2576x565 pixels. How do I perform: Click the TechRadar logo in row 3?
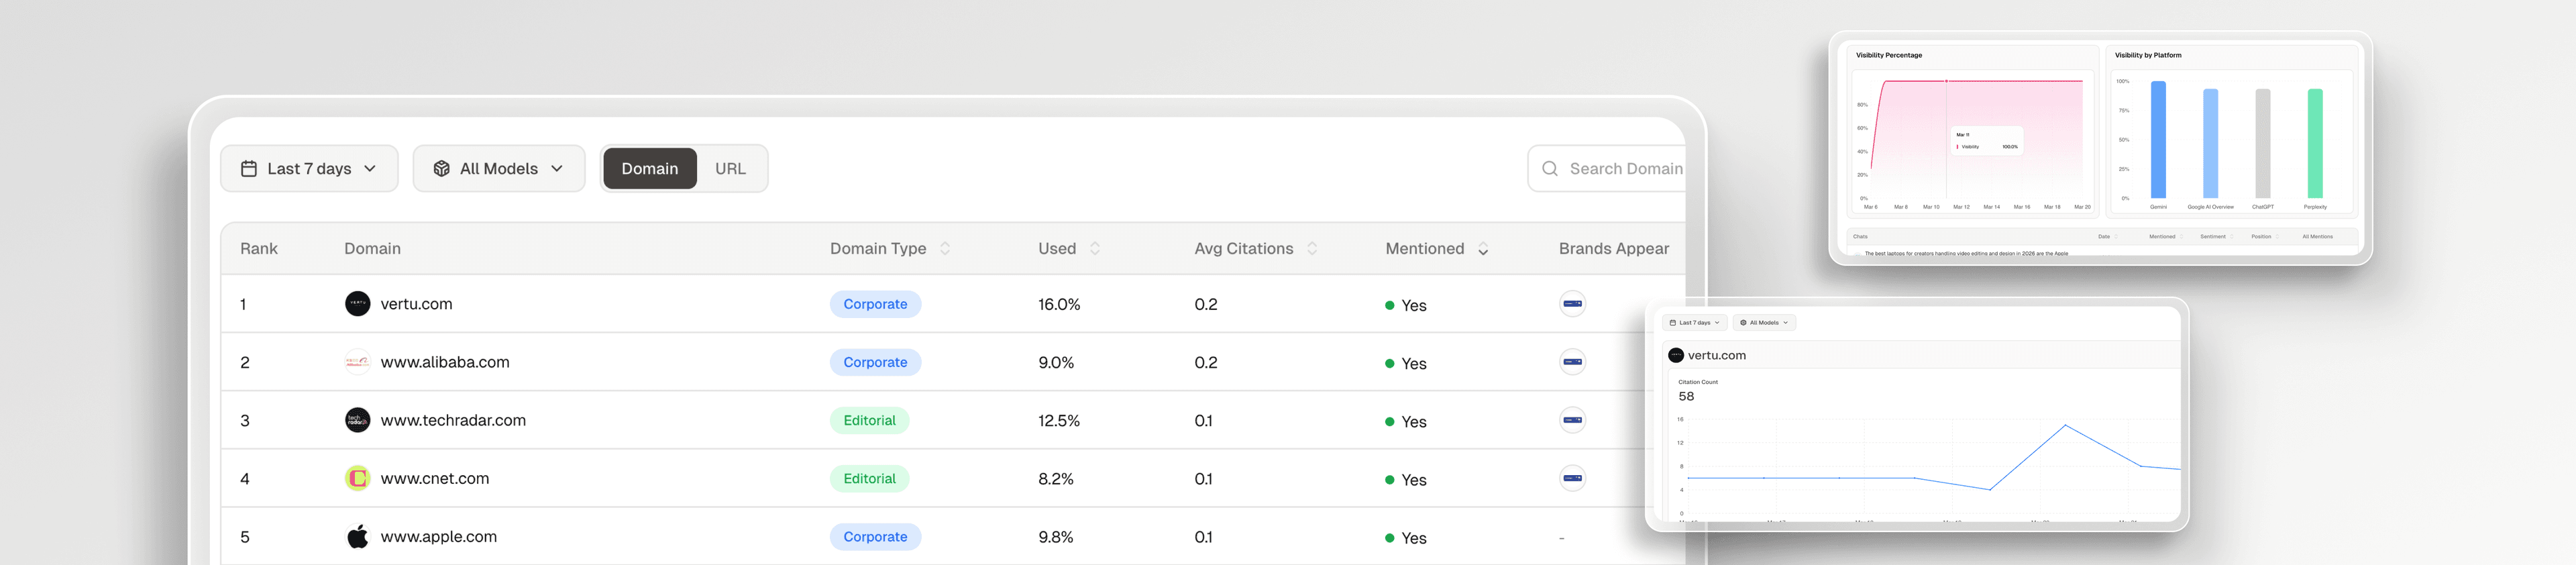[357, 420]
